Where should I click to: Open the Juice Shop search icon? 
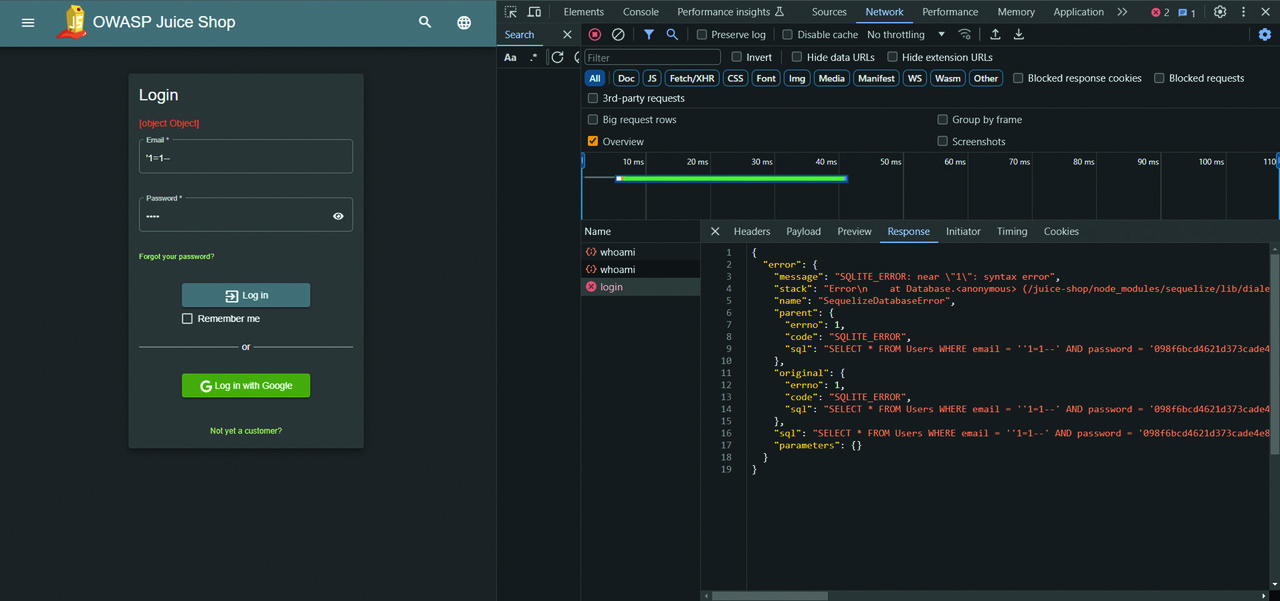pyautogui.click(x=425, y=22)
